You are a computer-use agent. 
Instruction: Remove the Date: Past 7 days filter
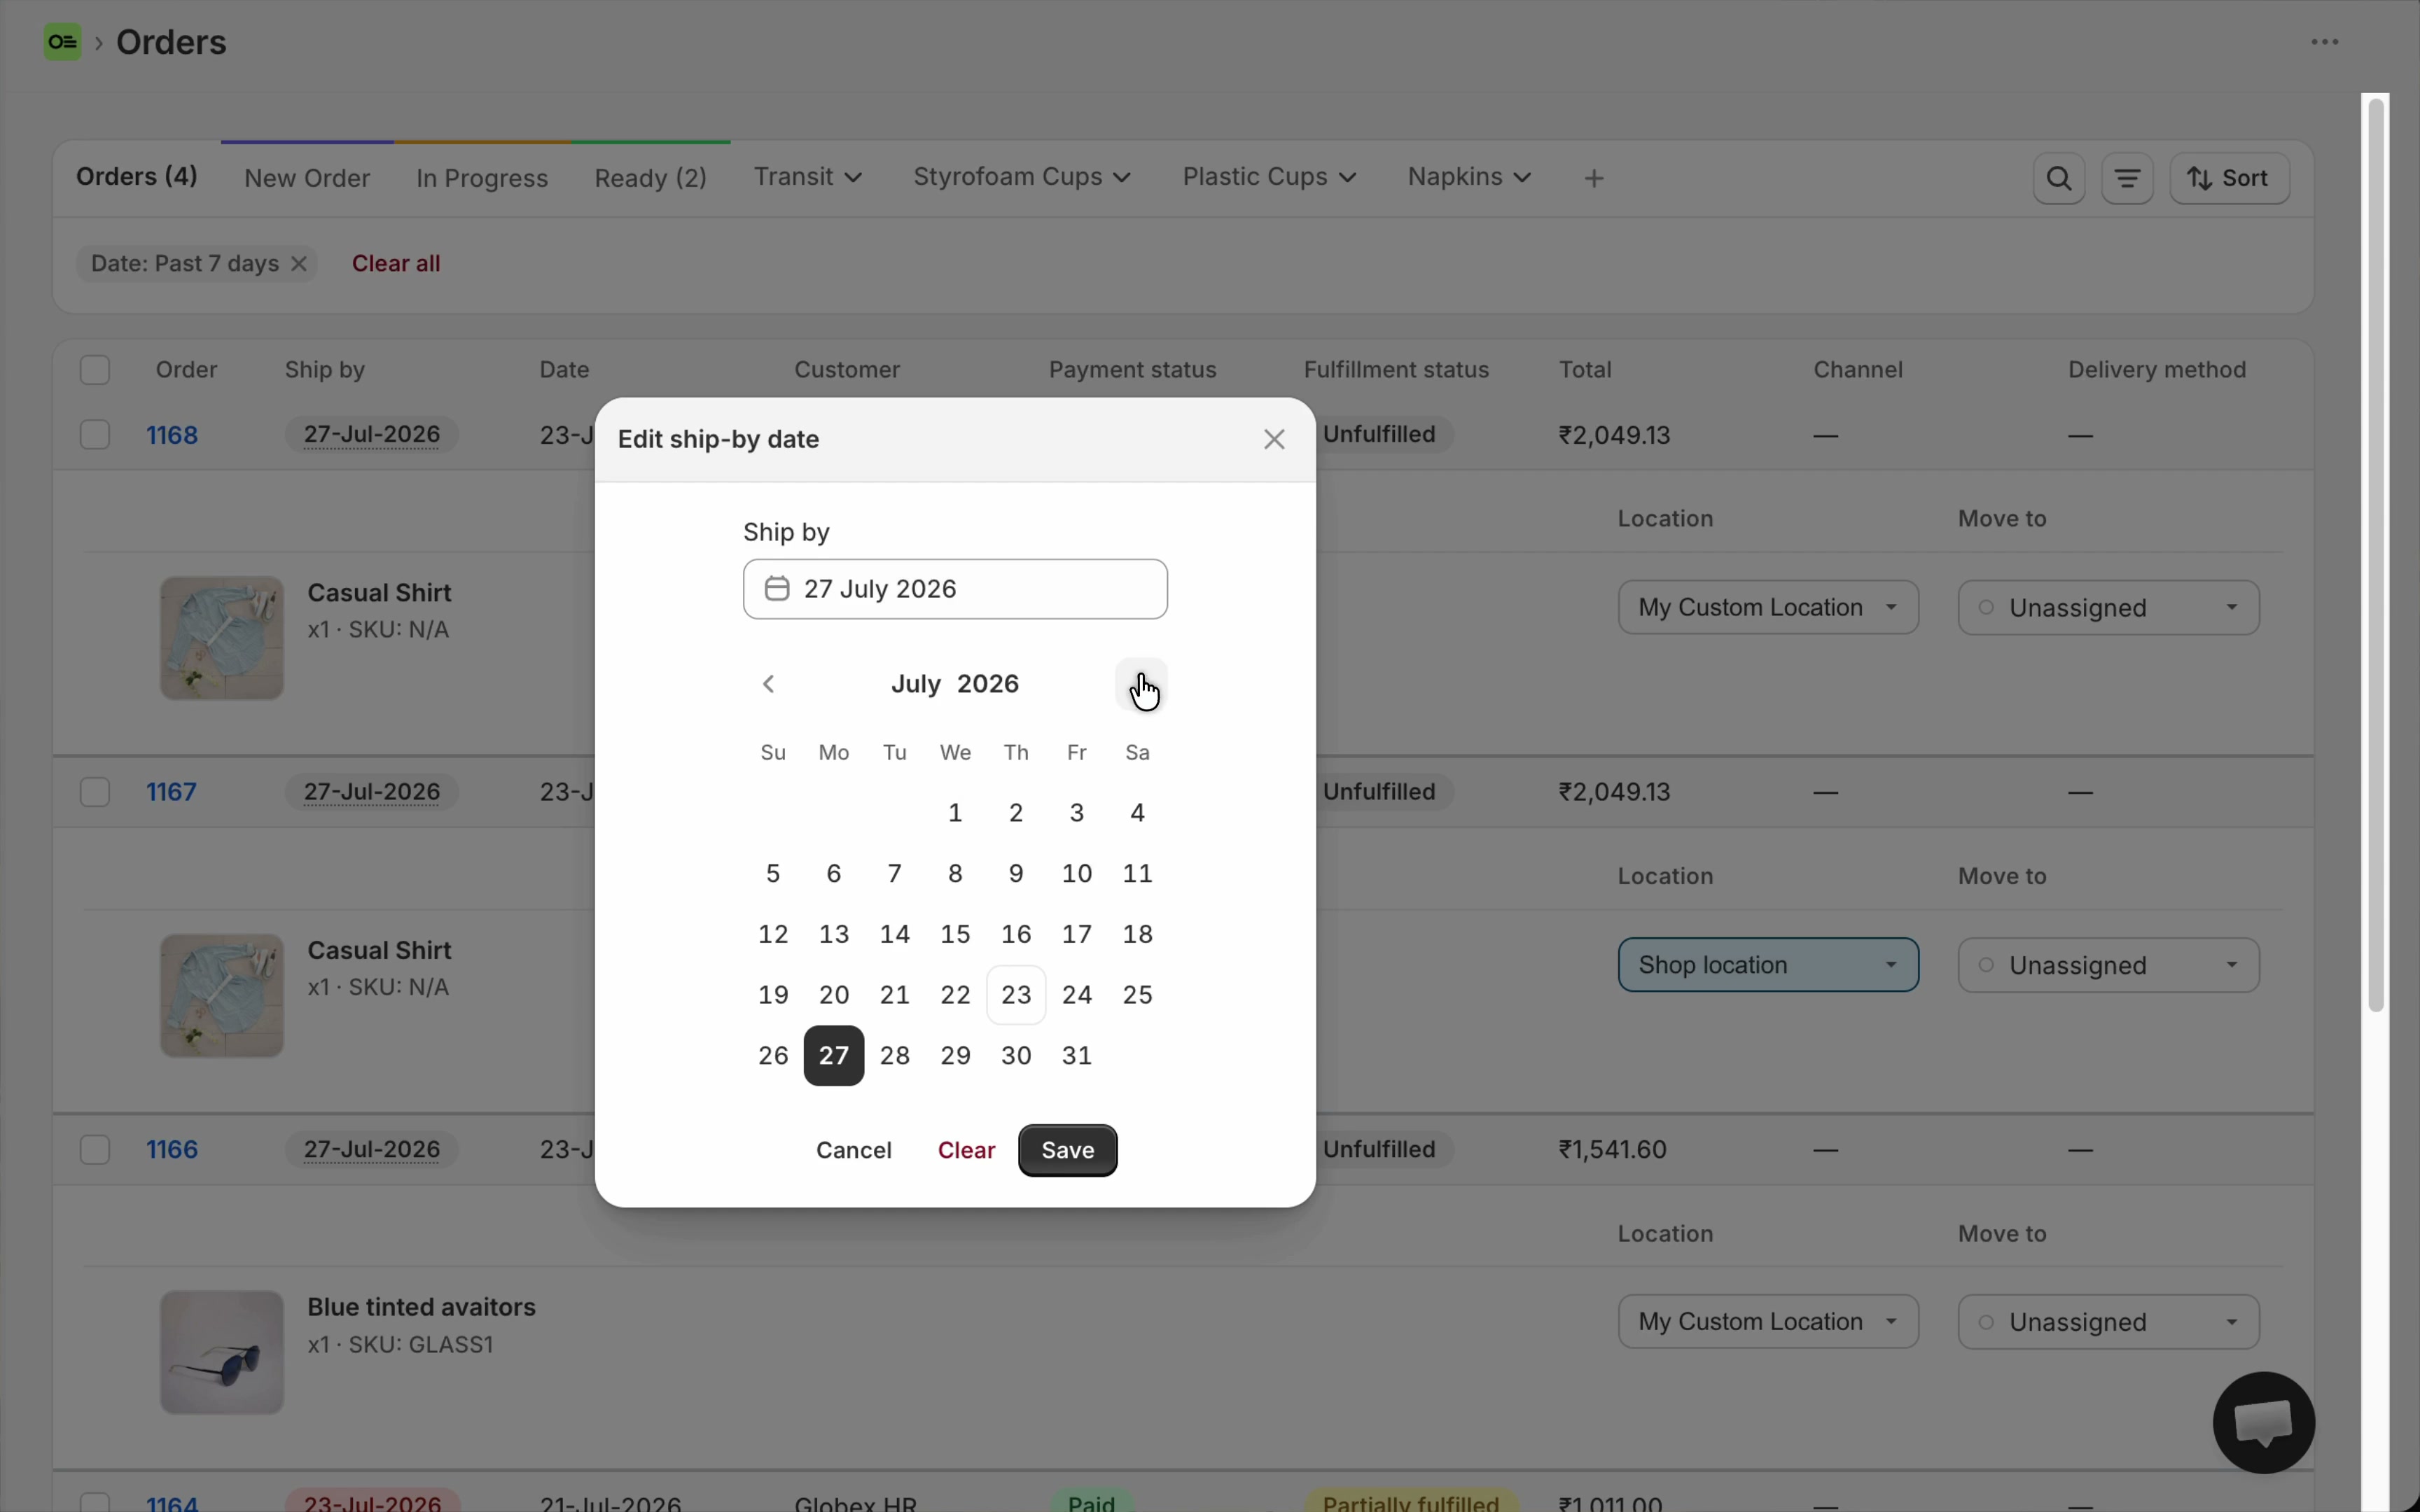tap(299, 264)
